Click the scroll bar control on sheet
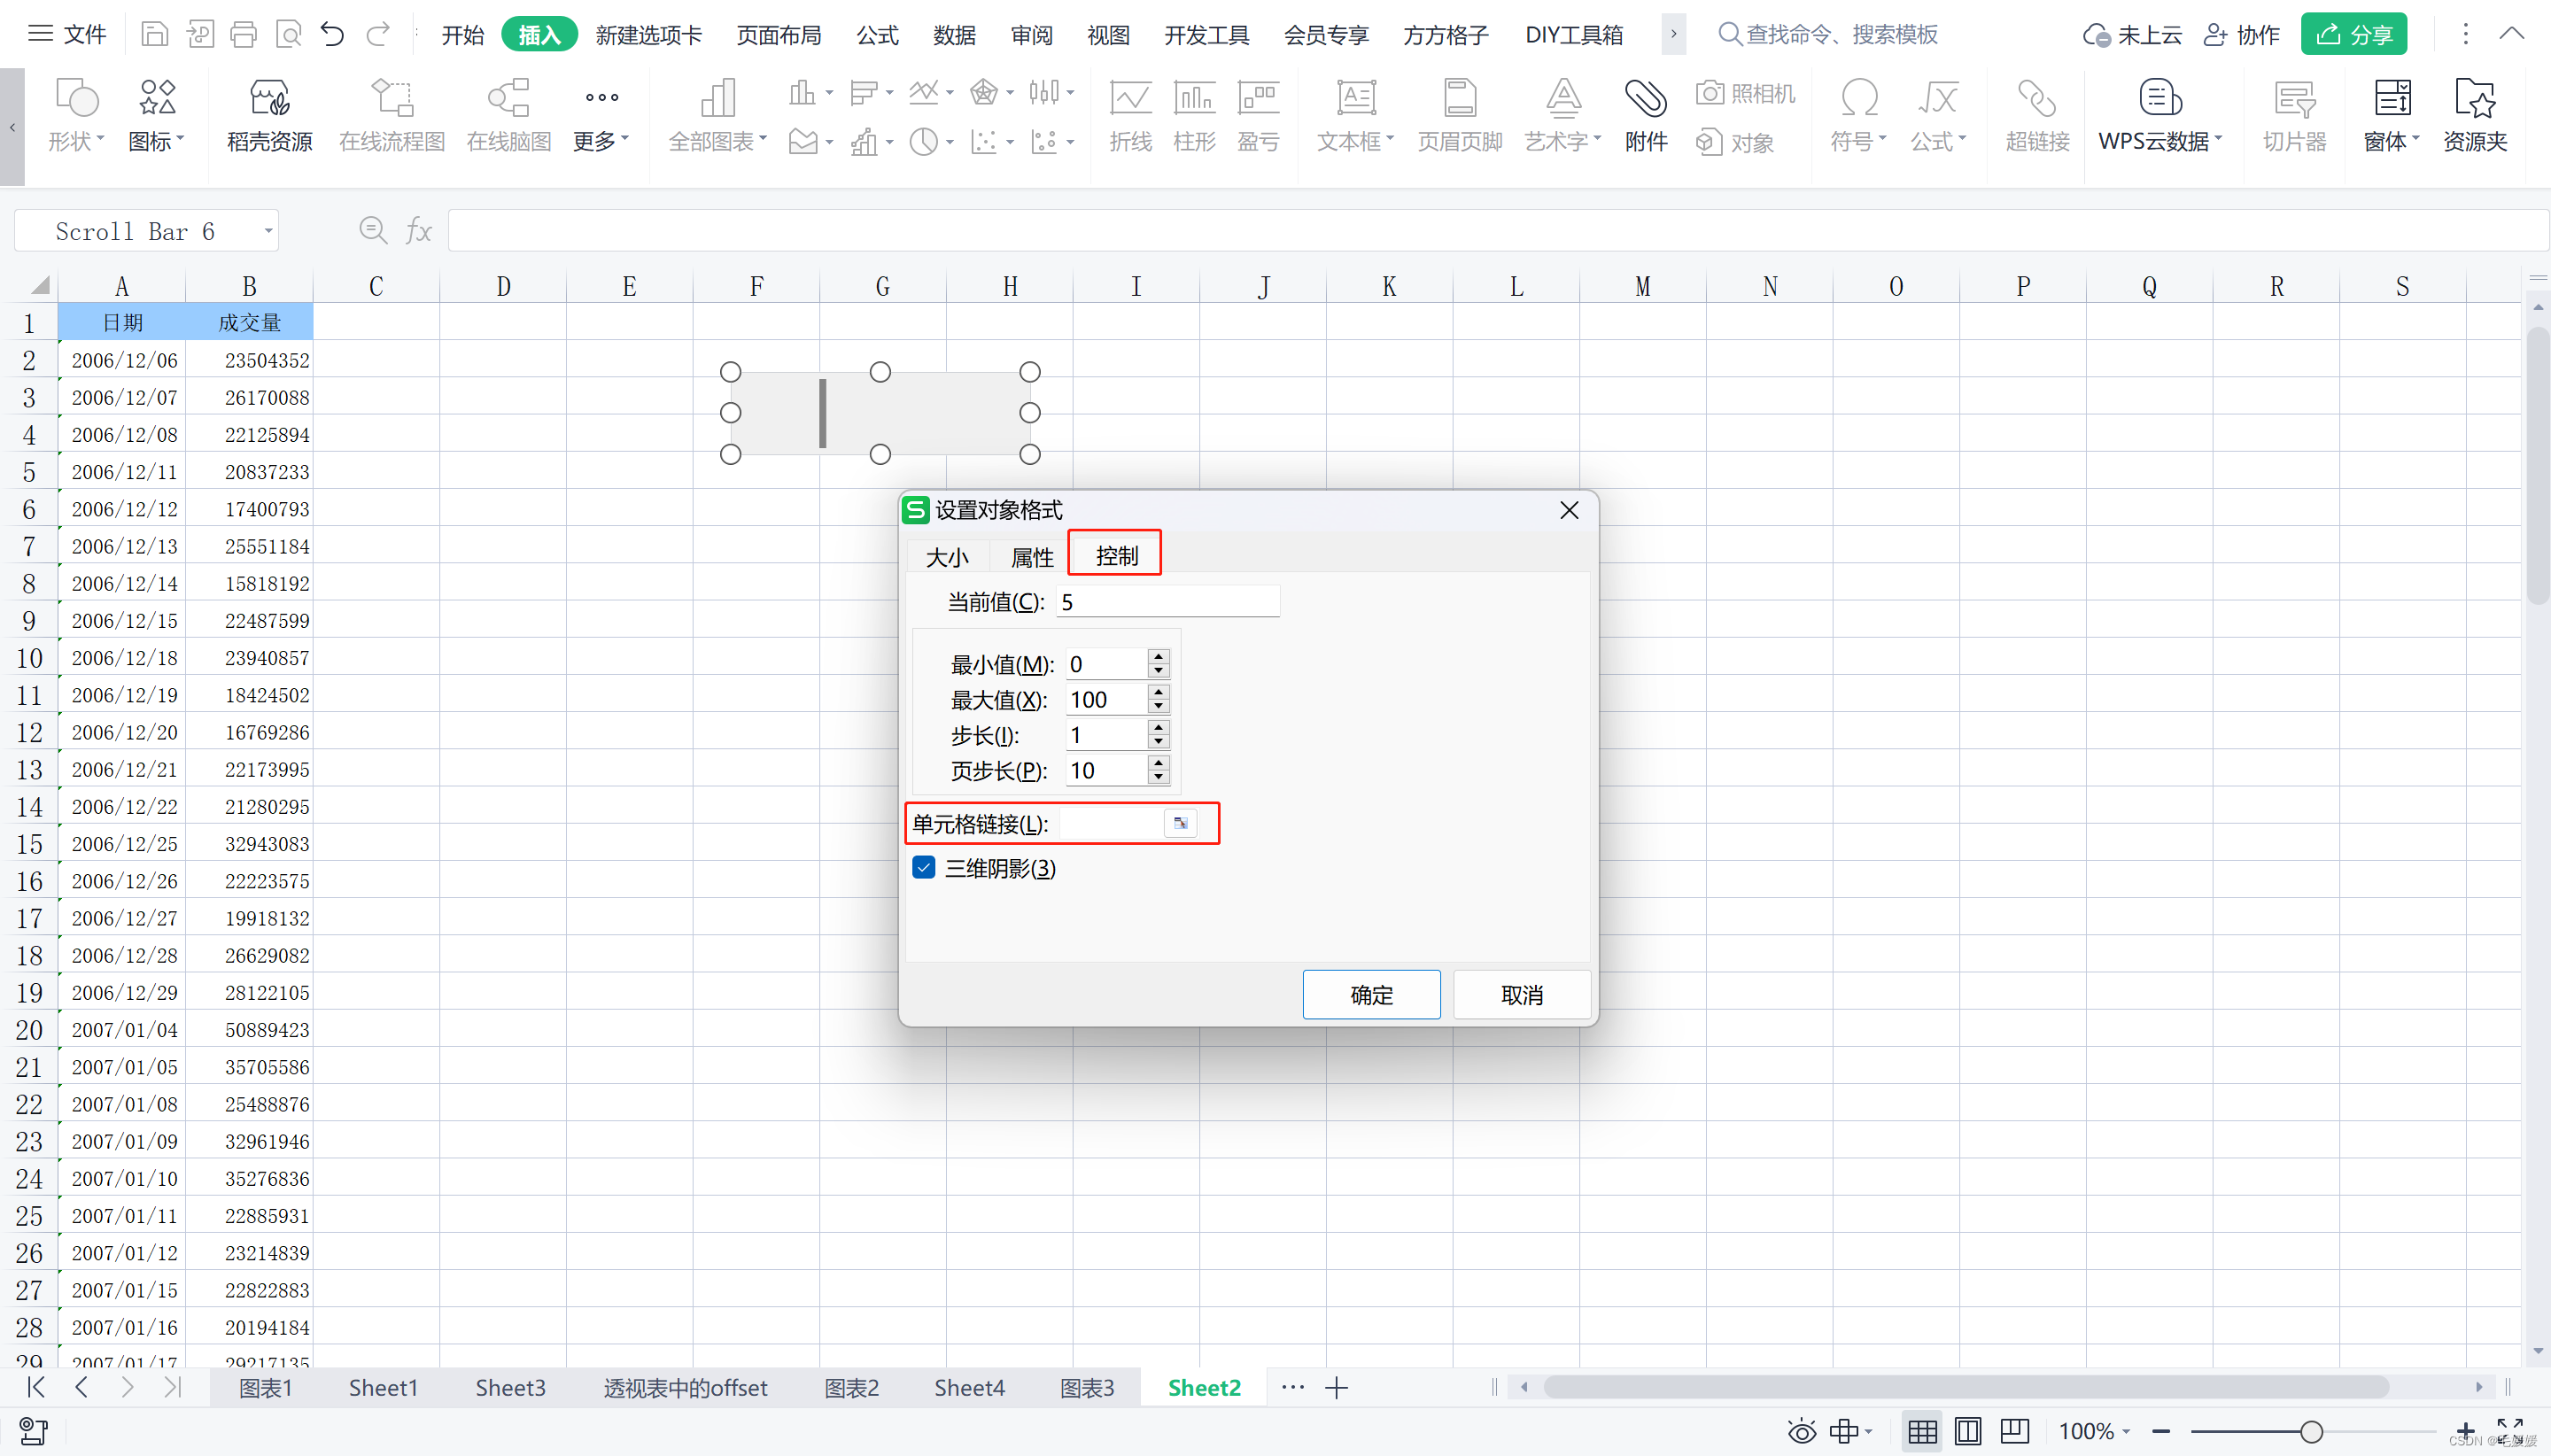This screenshot has width=2551, height=1456. pos(880,413)
